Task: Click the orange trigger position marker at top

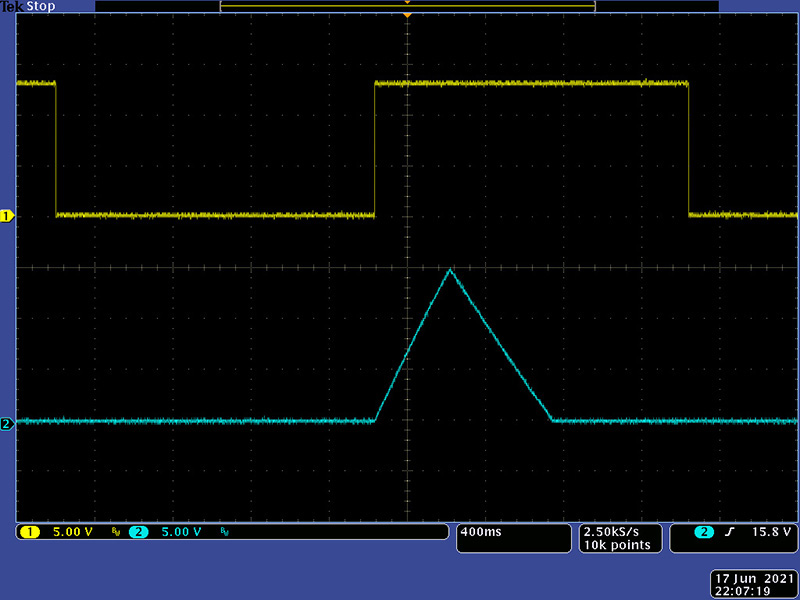Action: [x=407, y=15]
